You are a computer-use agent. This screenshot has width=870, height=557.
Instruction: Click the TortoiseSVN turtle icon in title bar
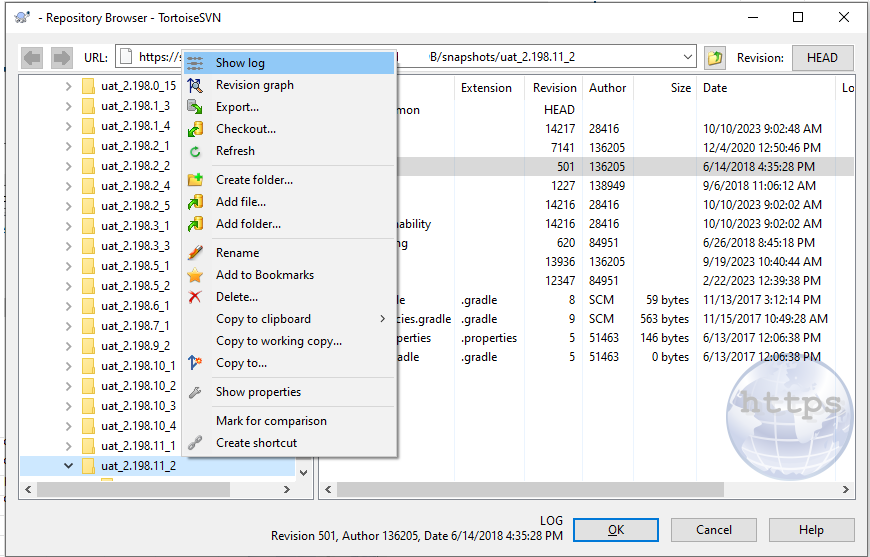(23, 17)
